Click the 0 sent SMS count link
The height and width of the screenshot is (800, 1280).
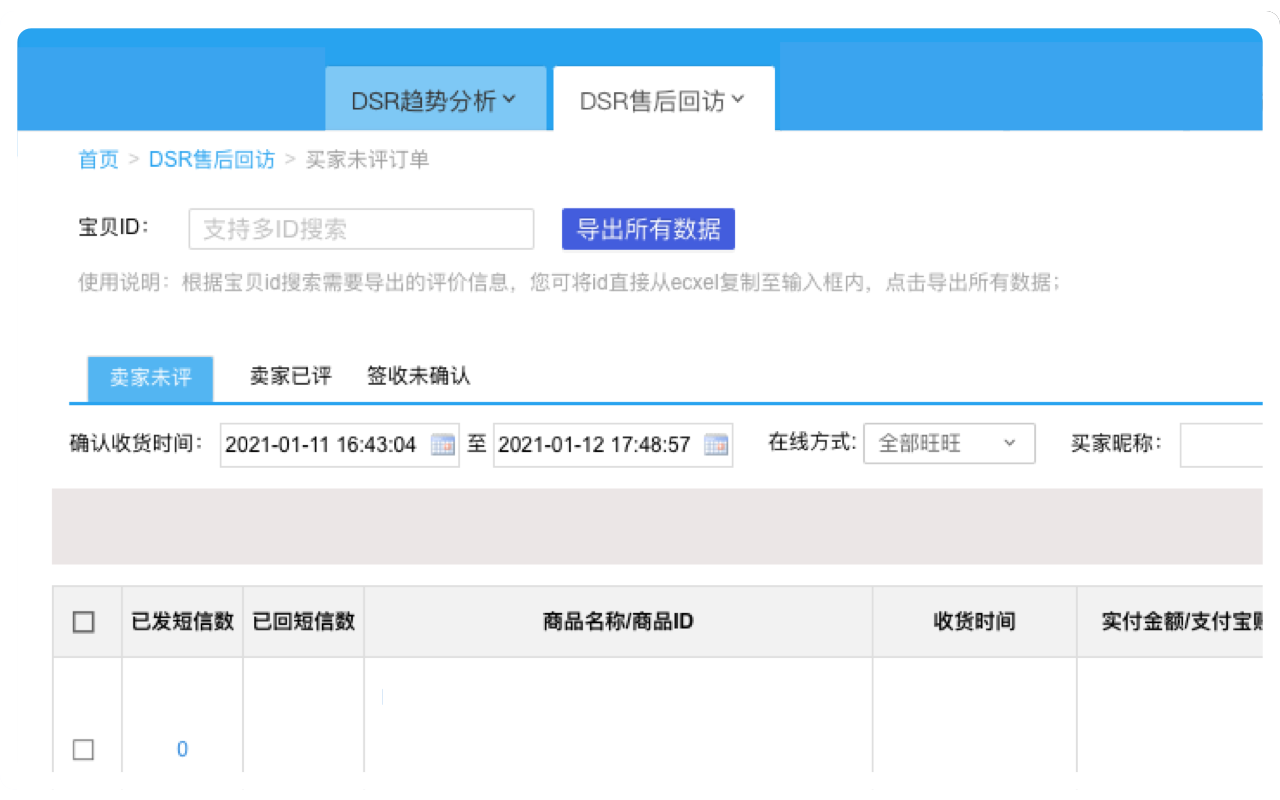pos(182,749)
